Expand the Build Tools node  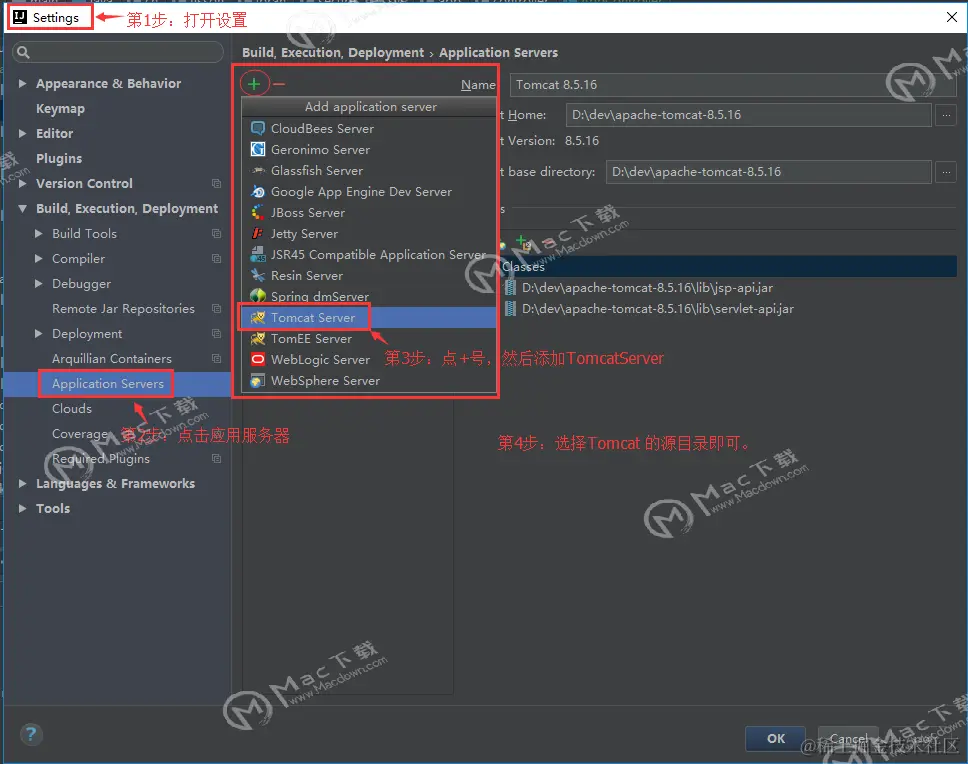click(x=38, y=233)
